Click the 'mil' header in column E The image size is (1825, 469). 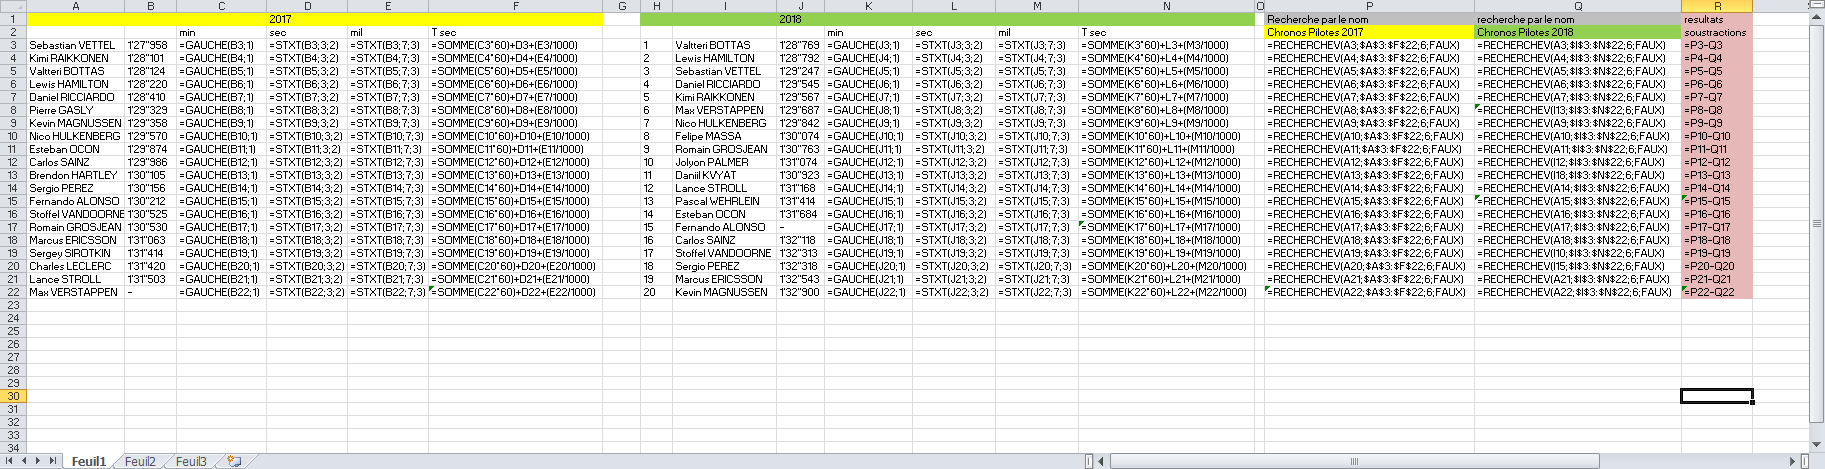(388, 32)
